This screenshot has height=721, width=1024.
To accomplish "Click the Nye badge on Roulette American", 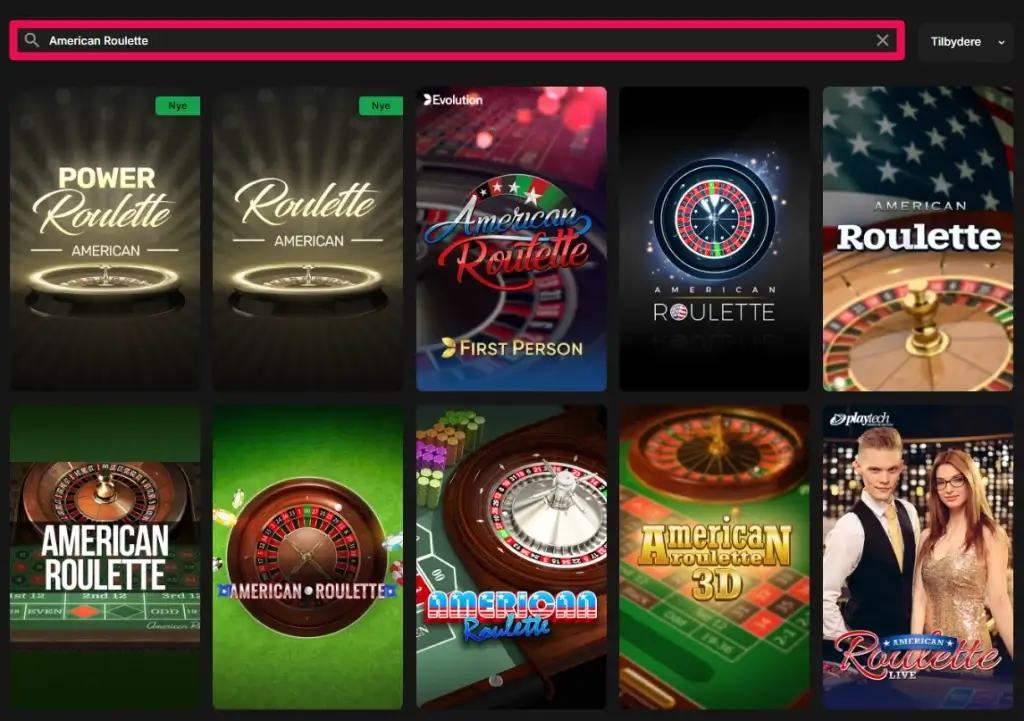I will click(x=381, y=106).
